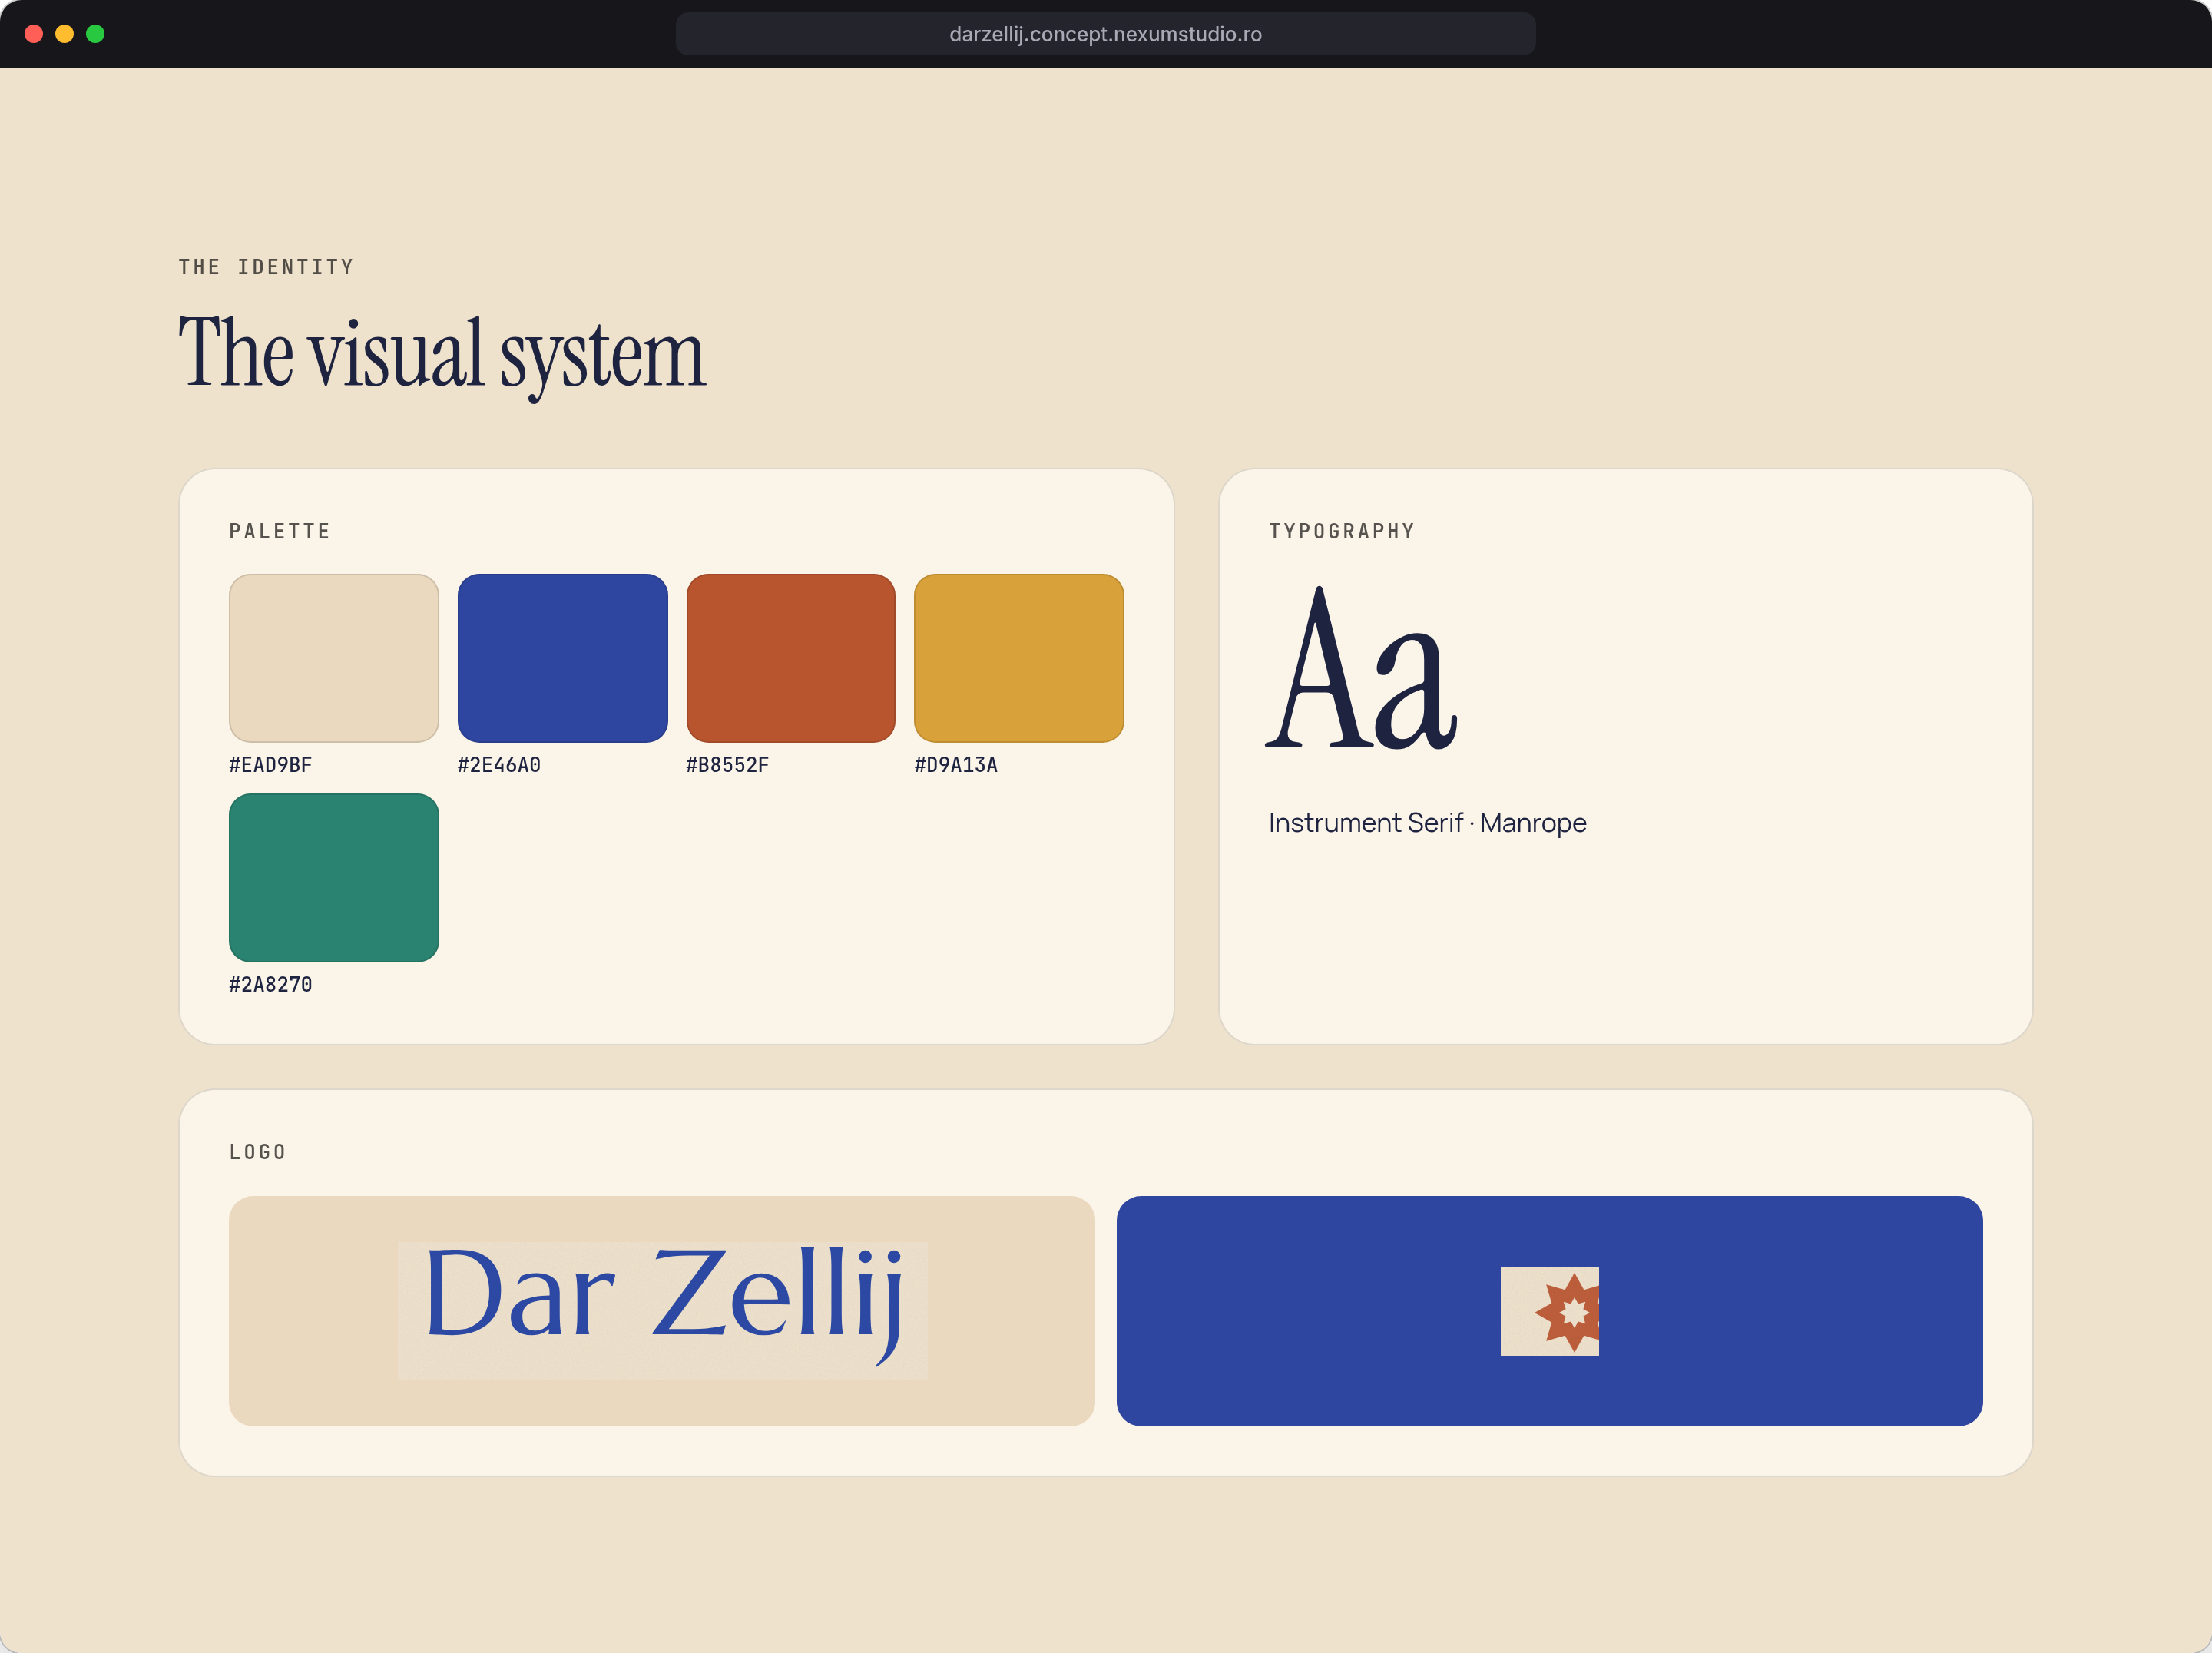Minimize the window with yellow button

65,34
